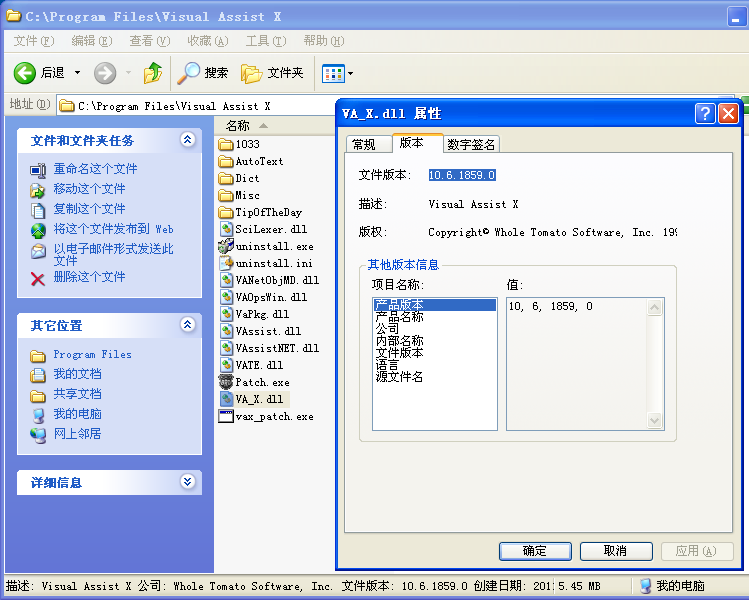Select the uninstall.ini file

click(x=266, y=263)
